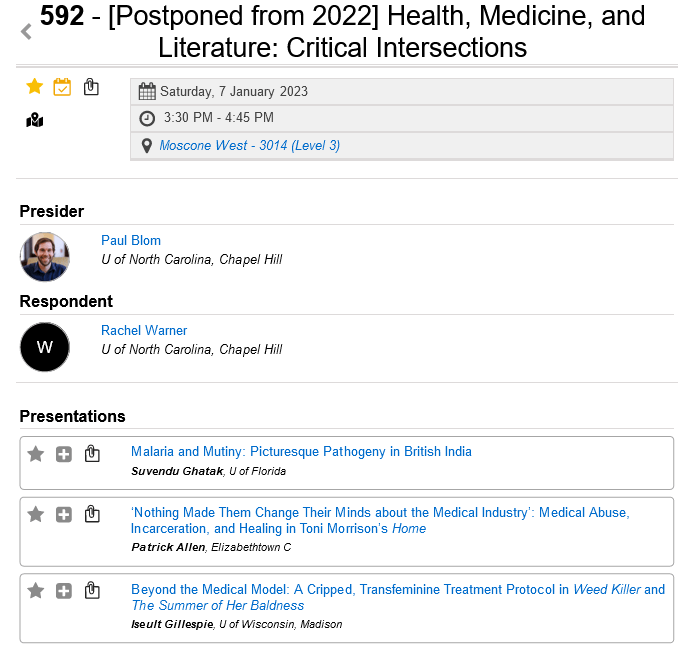
Task: Open Rachel Warner's profile link
Action: click(x=144, y=330)
